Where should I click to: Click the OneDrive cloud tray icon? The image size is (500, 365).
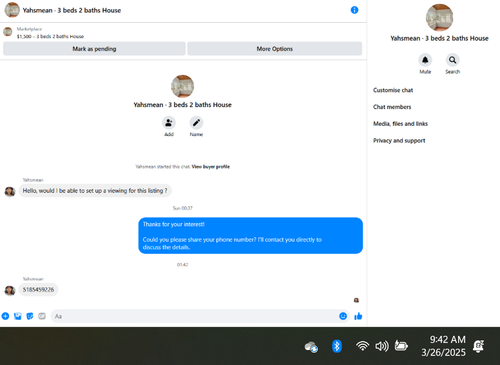(311, 347)
